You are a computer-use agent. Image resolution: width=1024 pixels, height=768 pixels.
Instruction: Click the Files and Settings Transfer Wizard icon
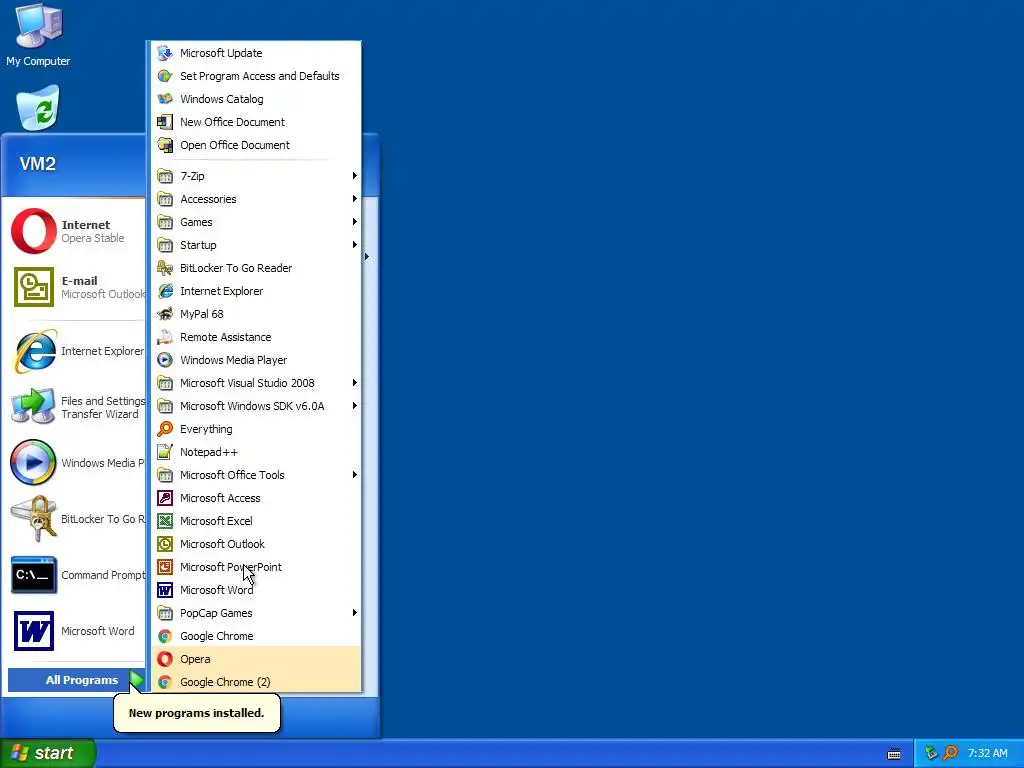(x=33, y=406)
